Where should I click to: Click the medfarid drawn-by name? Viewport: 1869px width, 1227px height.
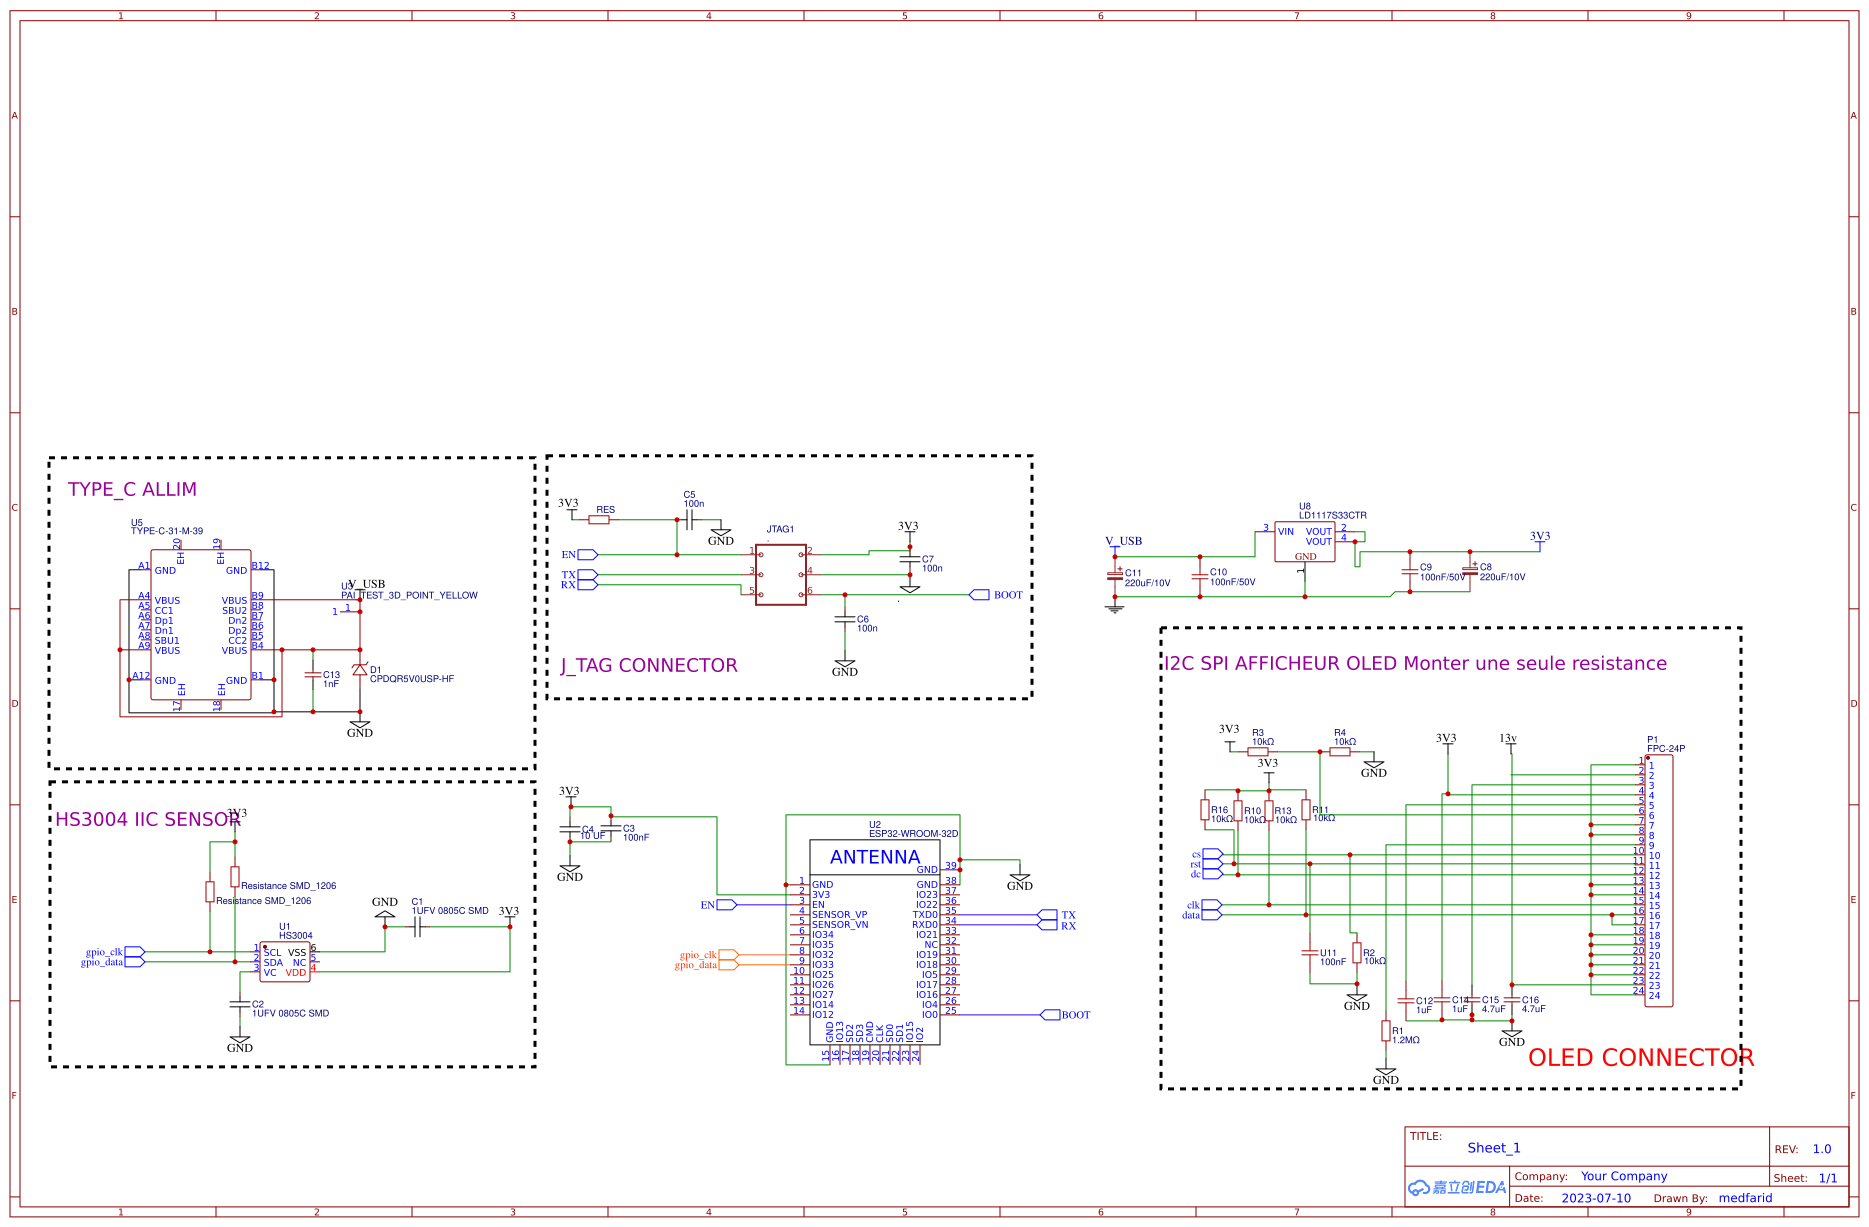click(x=1745, y=1198)
